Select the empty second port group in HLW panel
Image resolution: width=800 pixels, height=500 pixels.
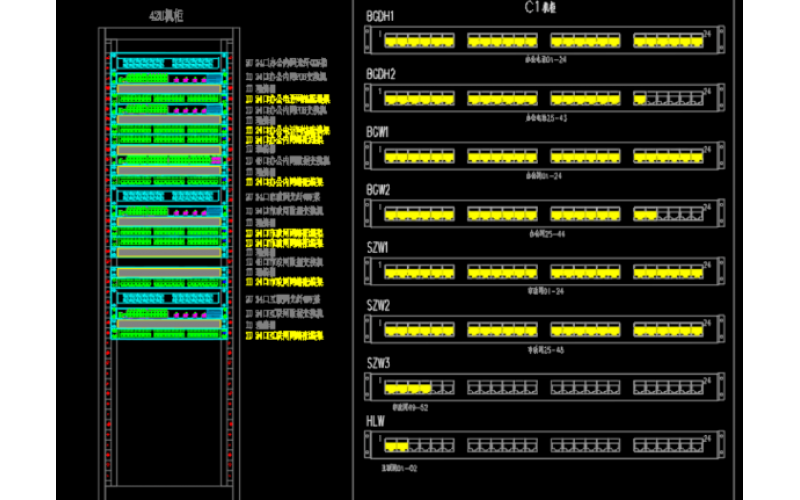pos(502,444)
